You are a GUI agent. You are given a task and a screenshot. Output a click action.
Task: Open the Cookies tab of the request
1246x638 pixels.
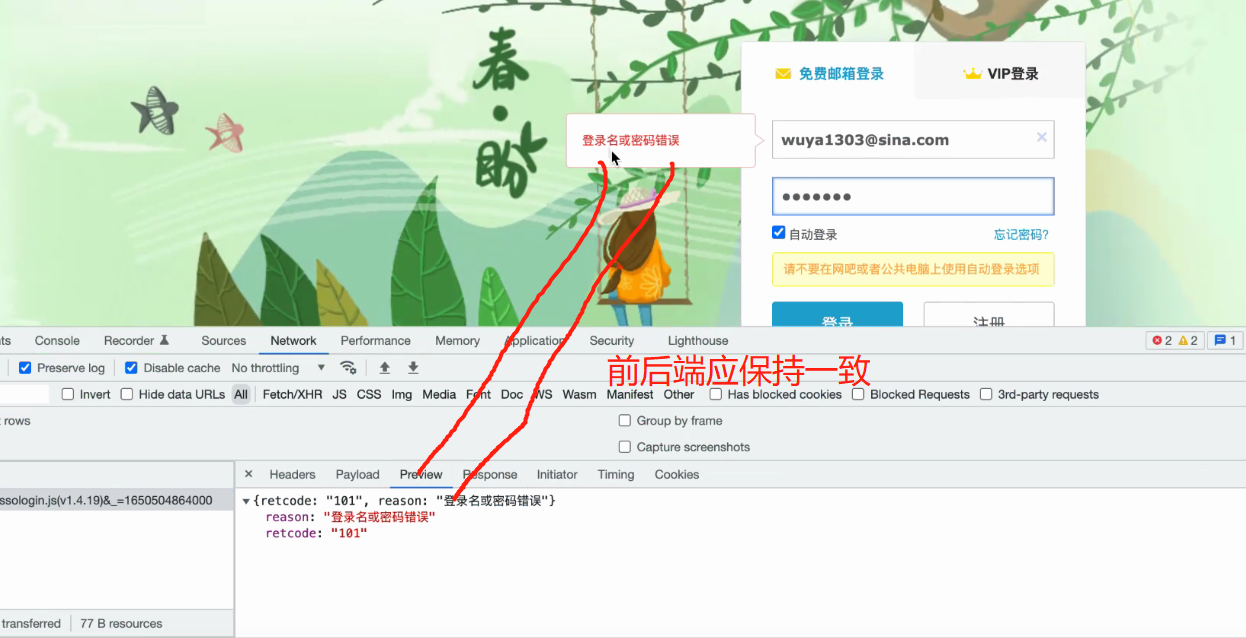pyautogui.click(x=677, y=474)
